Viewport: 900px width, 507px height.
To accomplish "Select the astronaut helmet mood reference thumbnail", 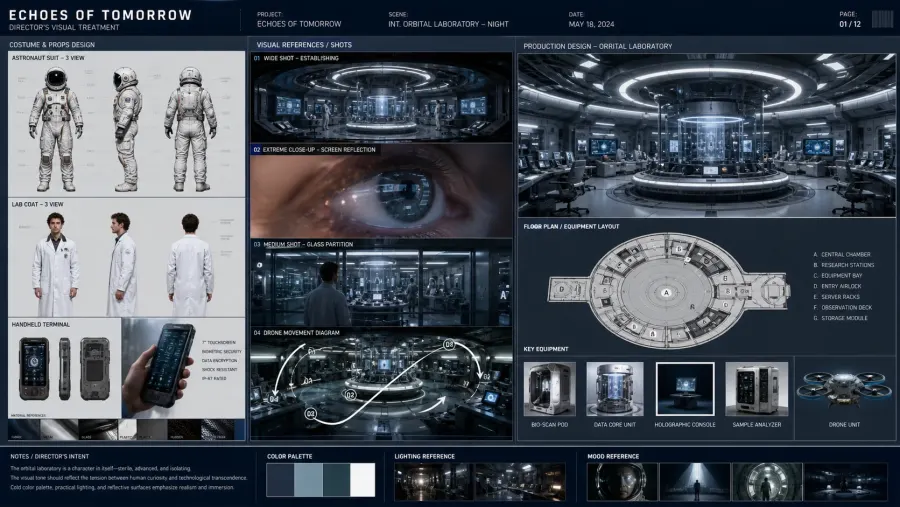I will 622,482.
